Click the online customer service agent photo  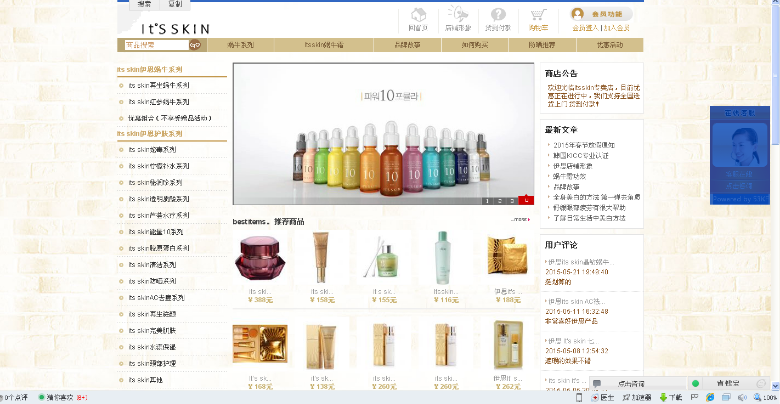[740, 145]
